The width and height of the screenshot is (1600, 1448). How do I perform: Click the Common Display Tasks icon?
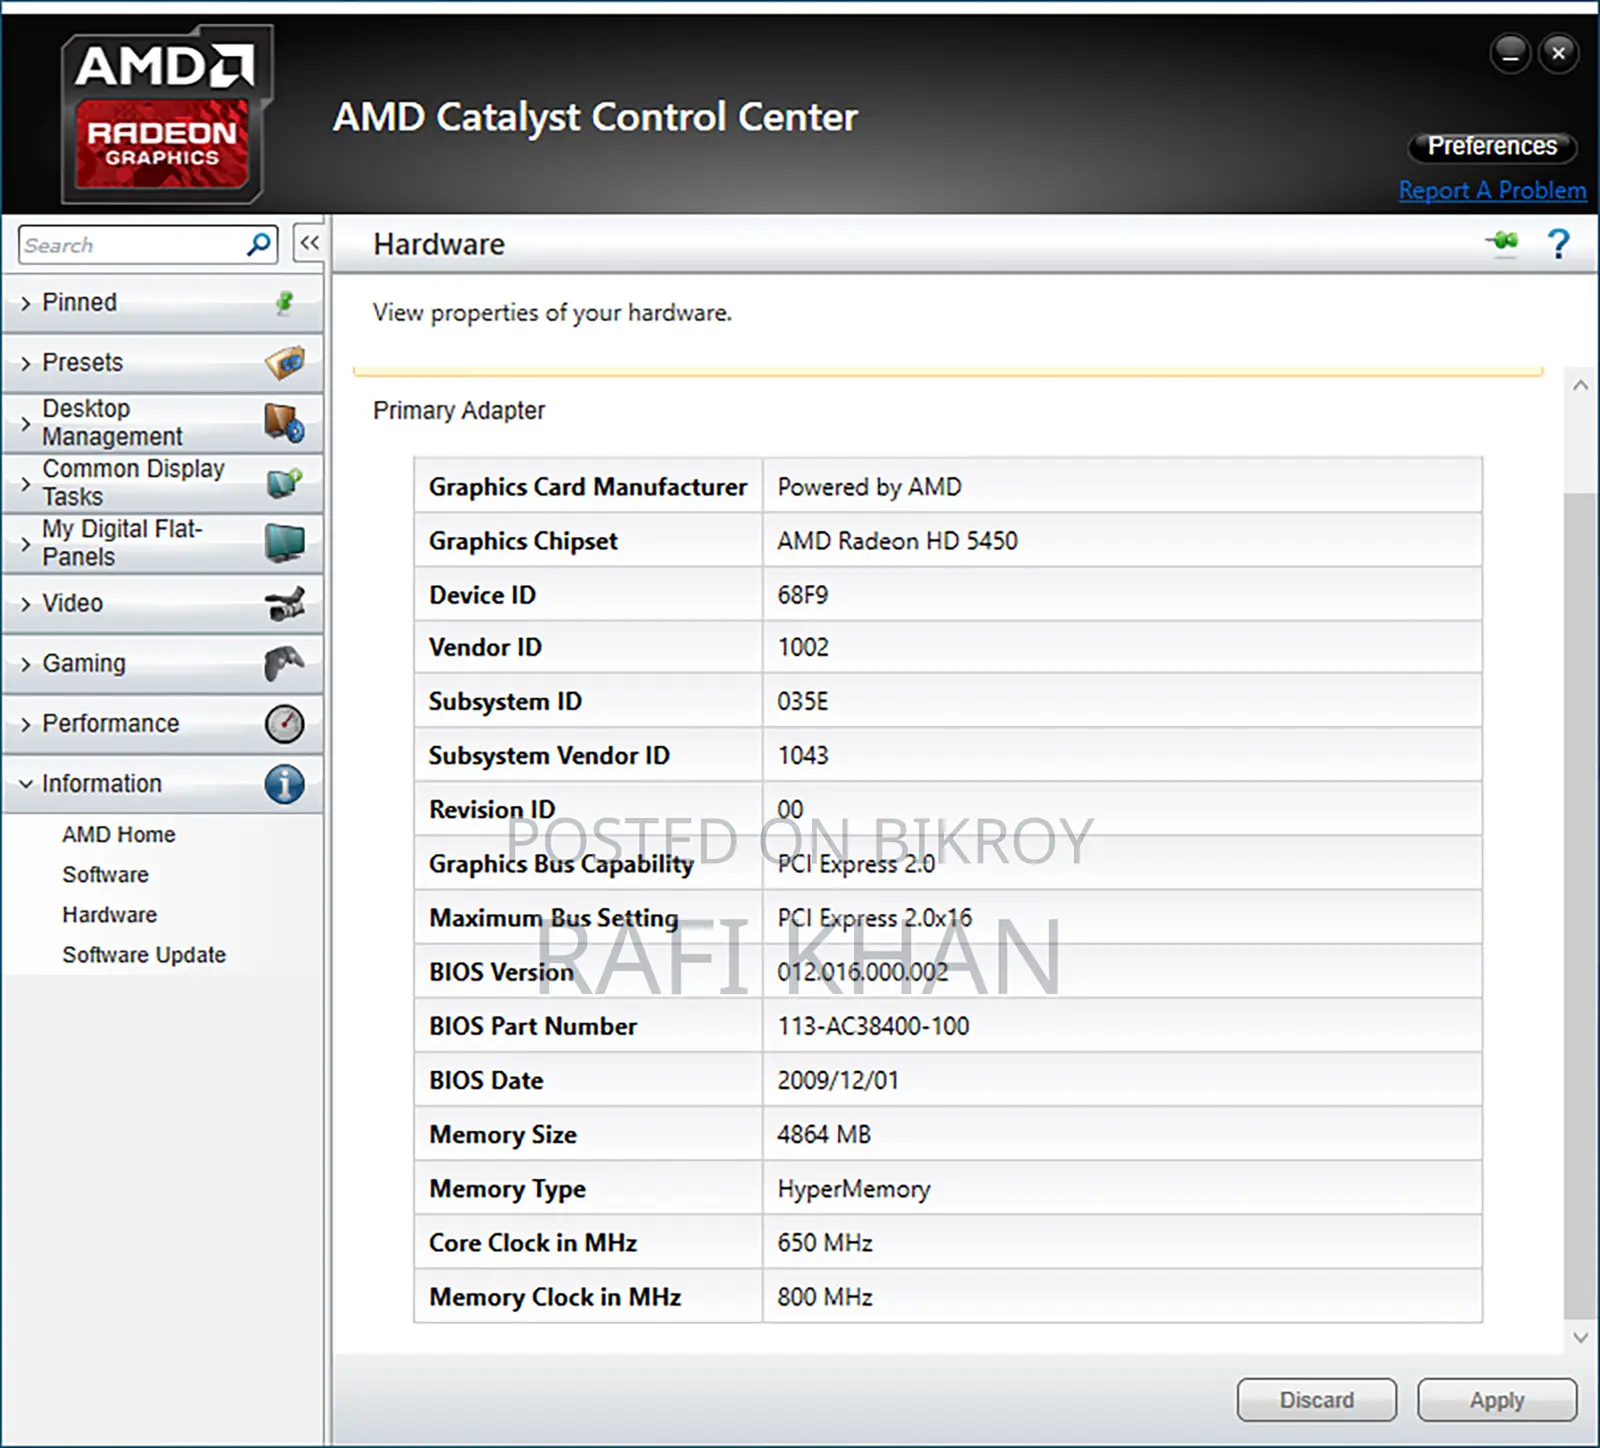[285, 483]
